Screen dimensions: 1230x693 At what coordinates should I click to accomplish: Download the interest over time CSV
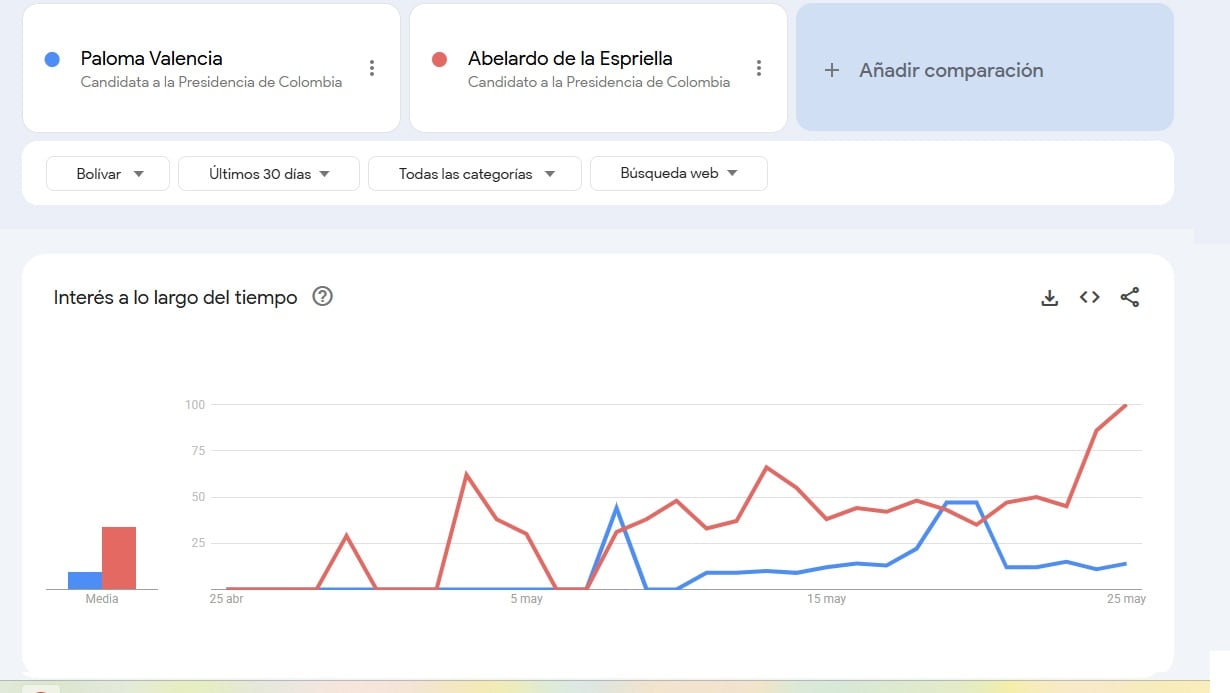pyautogui.click(x=1049, y=297)
